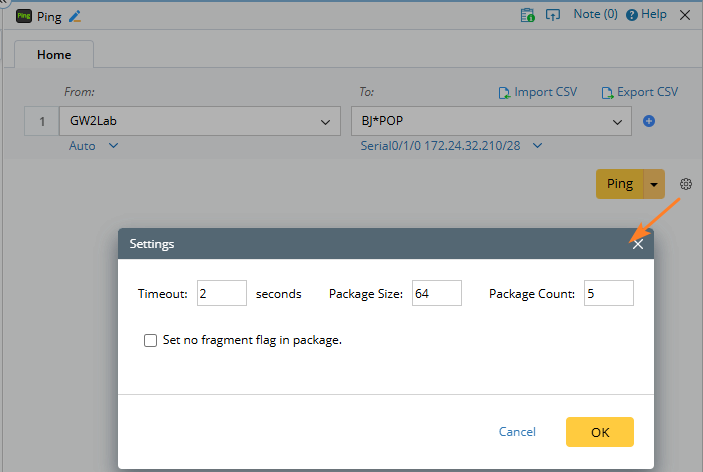Click the Import CSV icon

point(505,93)
